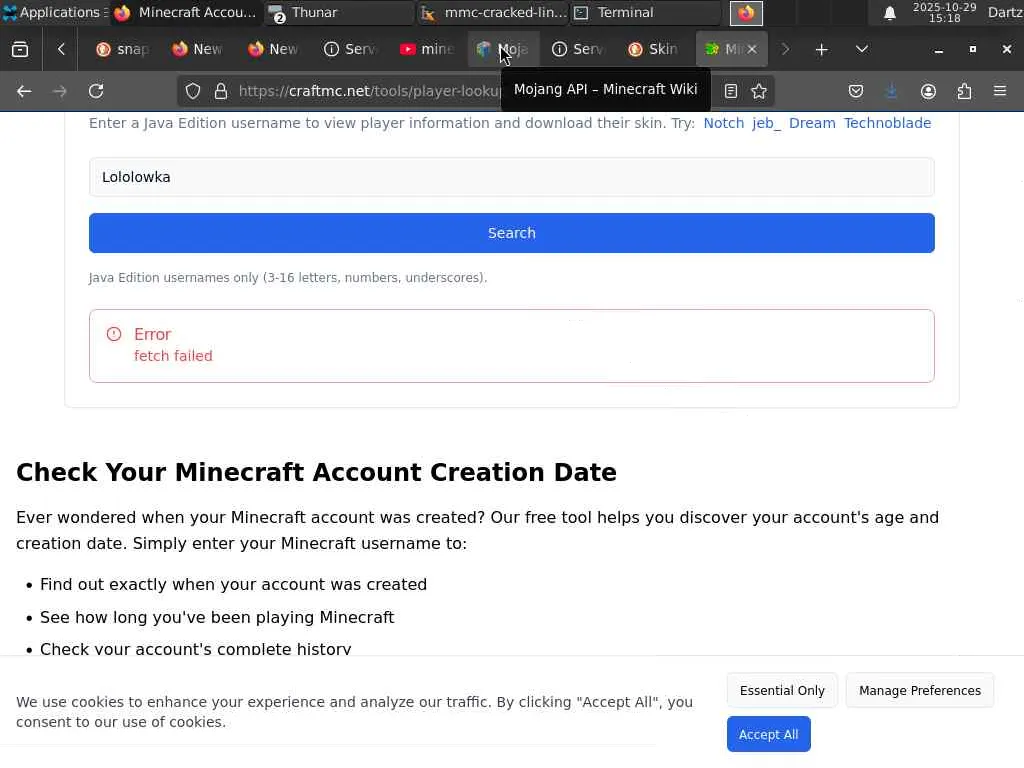
Task: Open the downloads panel
Action: click(891, 91)
